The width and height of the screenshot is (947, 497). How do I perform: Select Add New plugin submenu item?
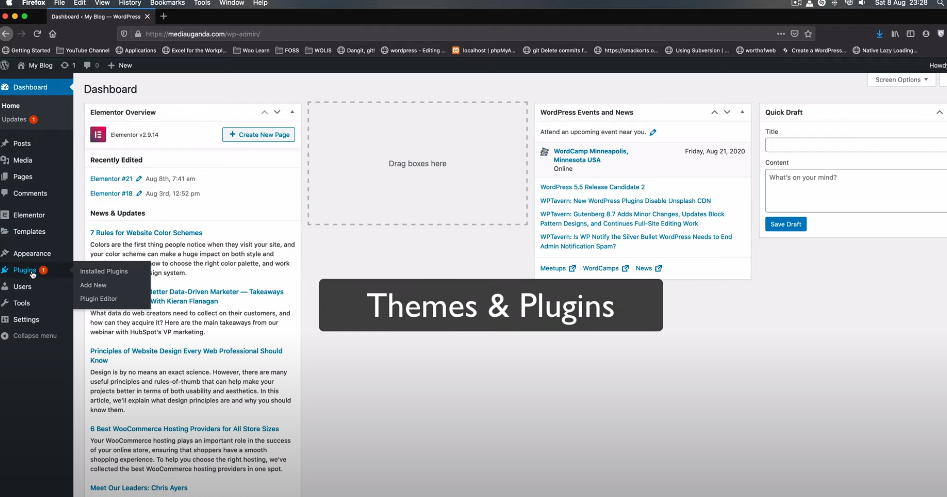(93, 285)
